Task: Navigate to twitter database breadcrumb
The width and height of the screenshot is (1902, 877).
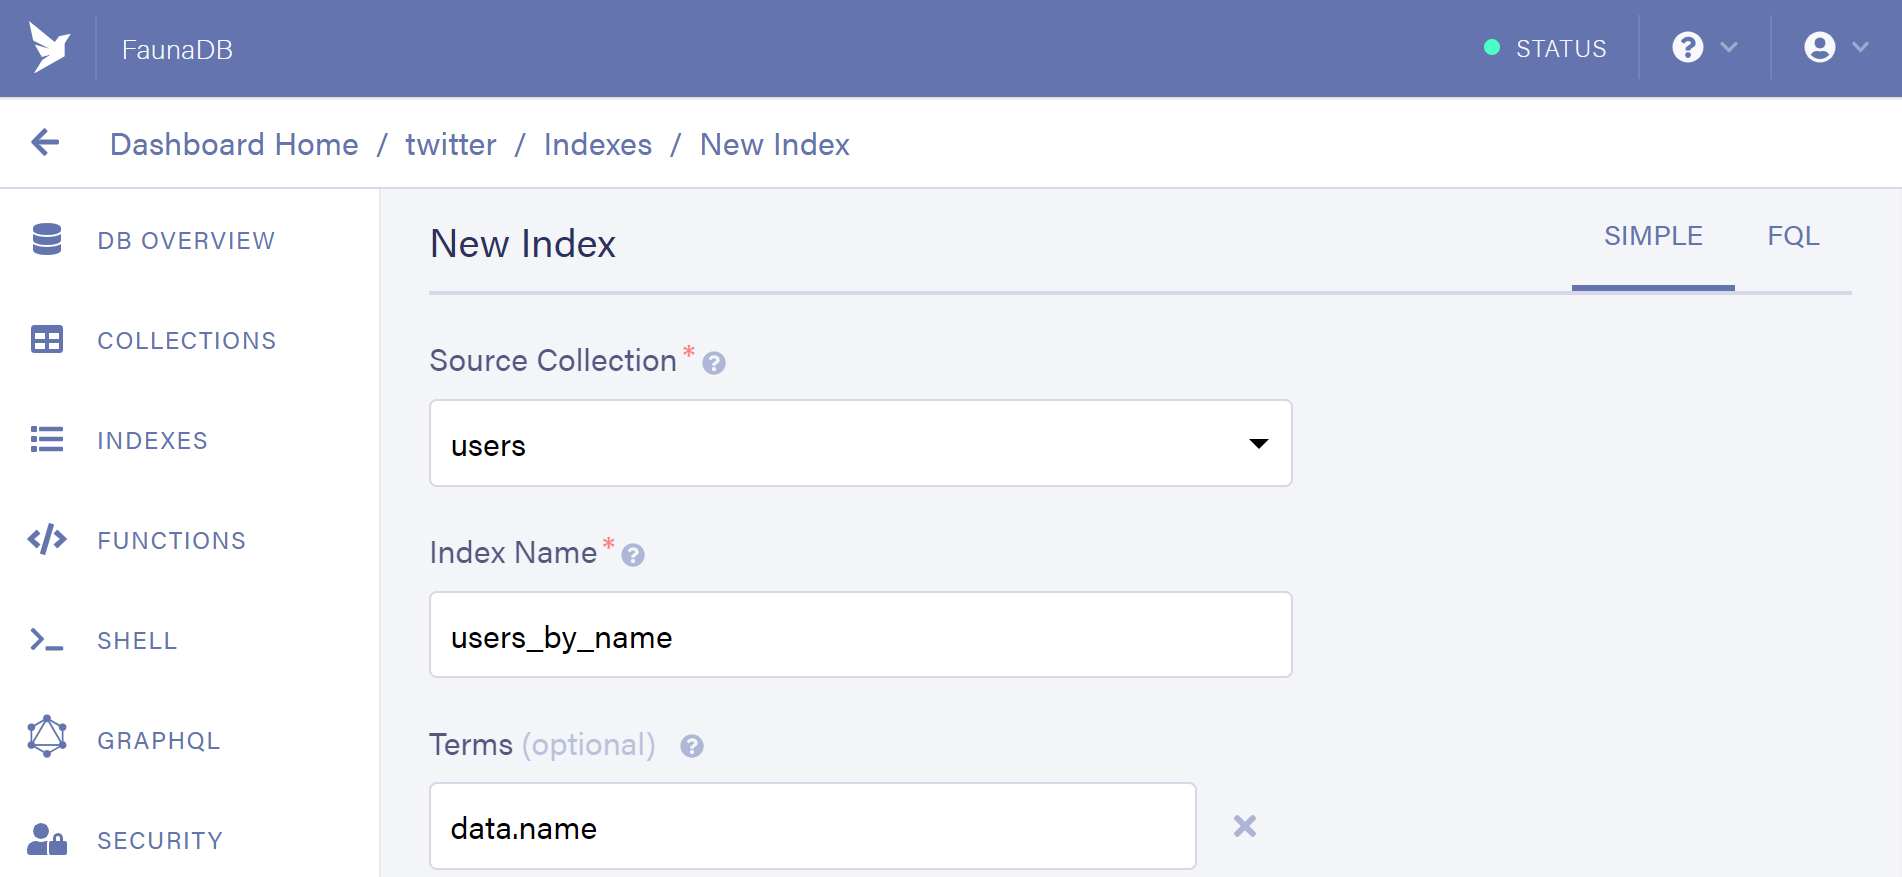Action: (451, 145)
